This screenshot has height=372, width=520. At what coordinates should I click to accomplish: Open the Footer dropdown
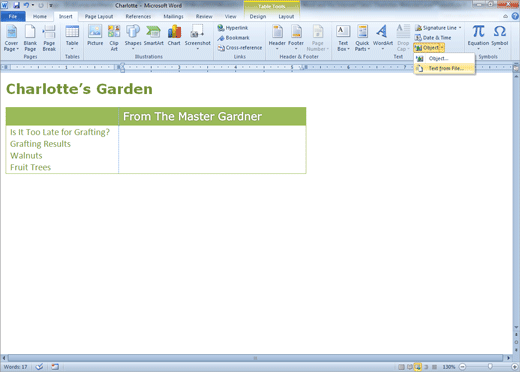(x=296, y=37)
